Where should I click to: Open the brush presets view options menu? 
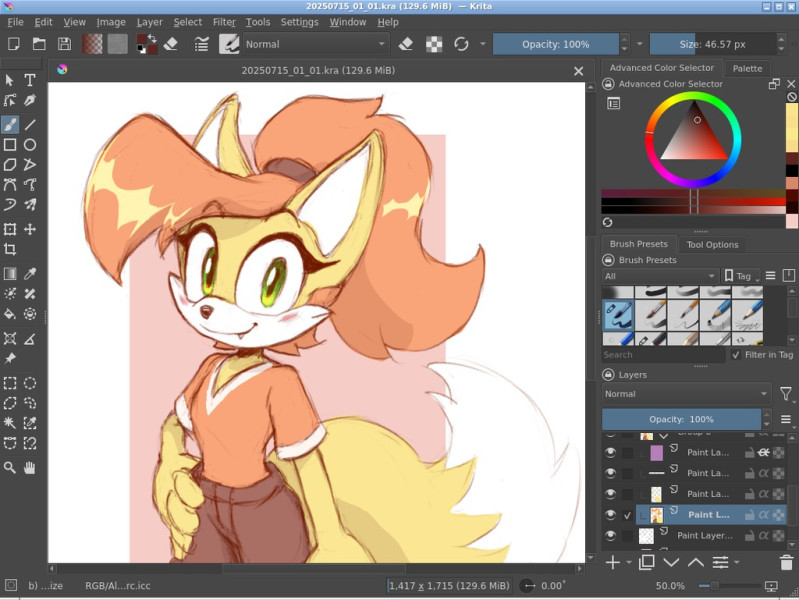(x=770, y=276)
